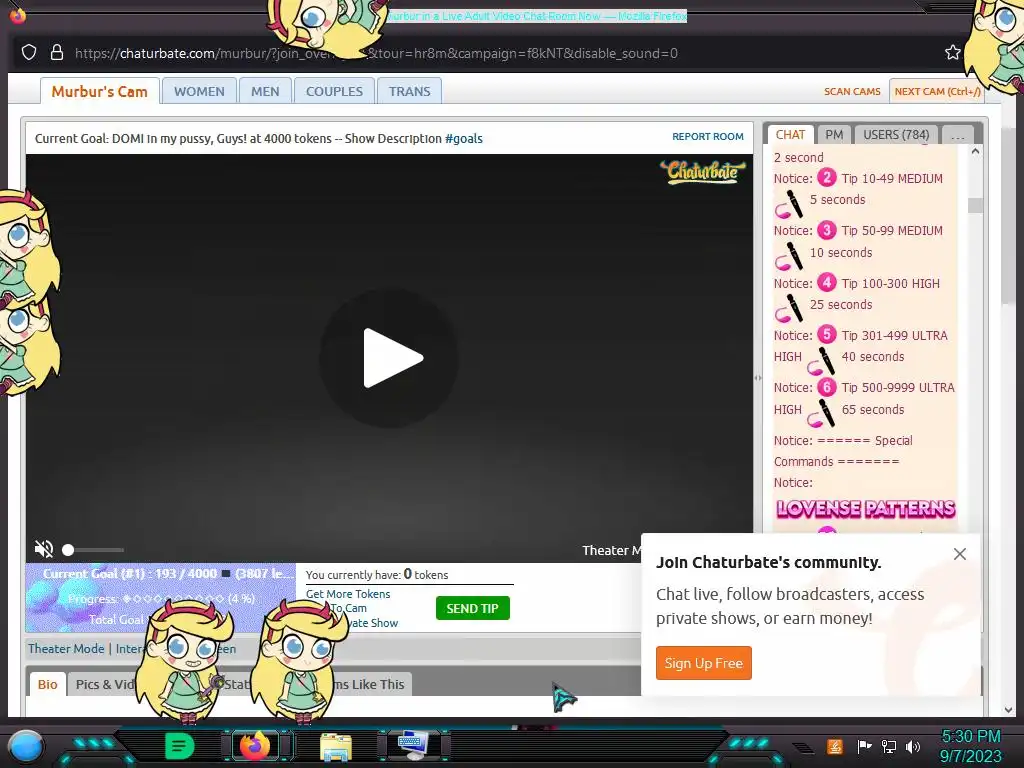Click the Get More Tokens link

click(x=347, y=594)
